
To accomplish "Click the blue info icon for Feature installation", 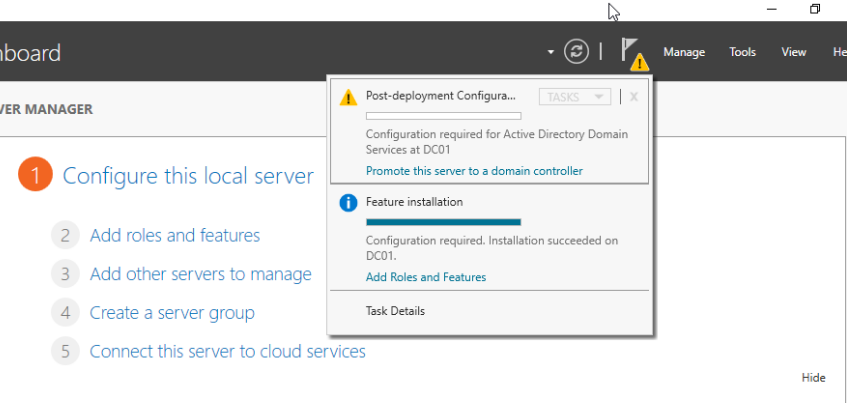I will [348, 203].
